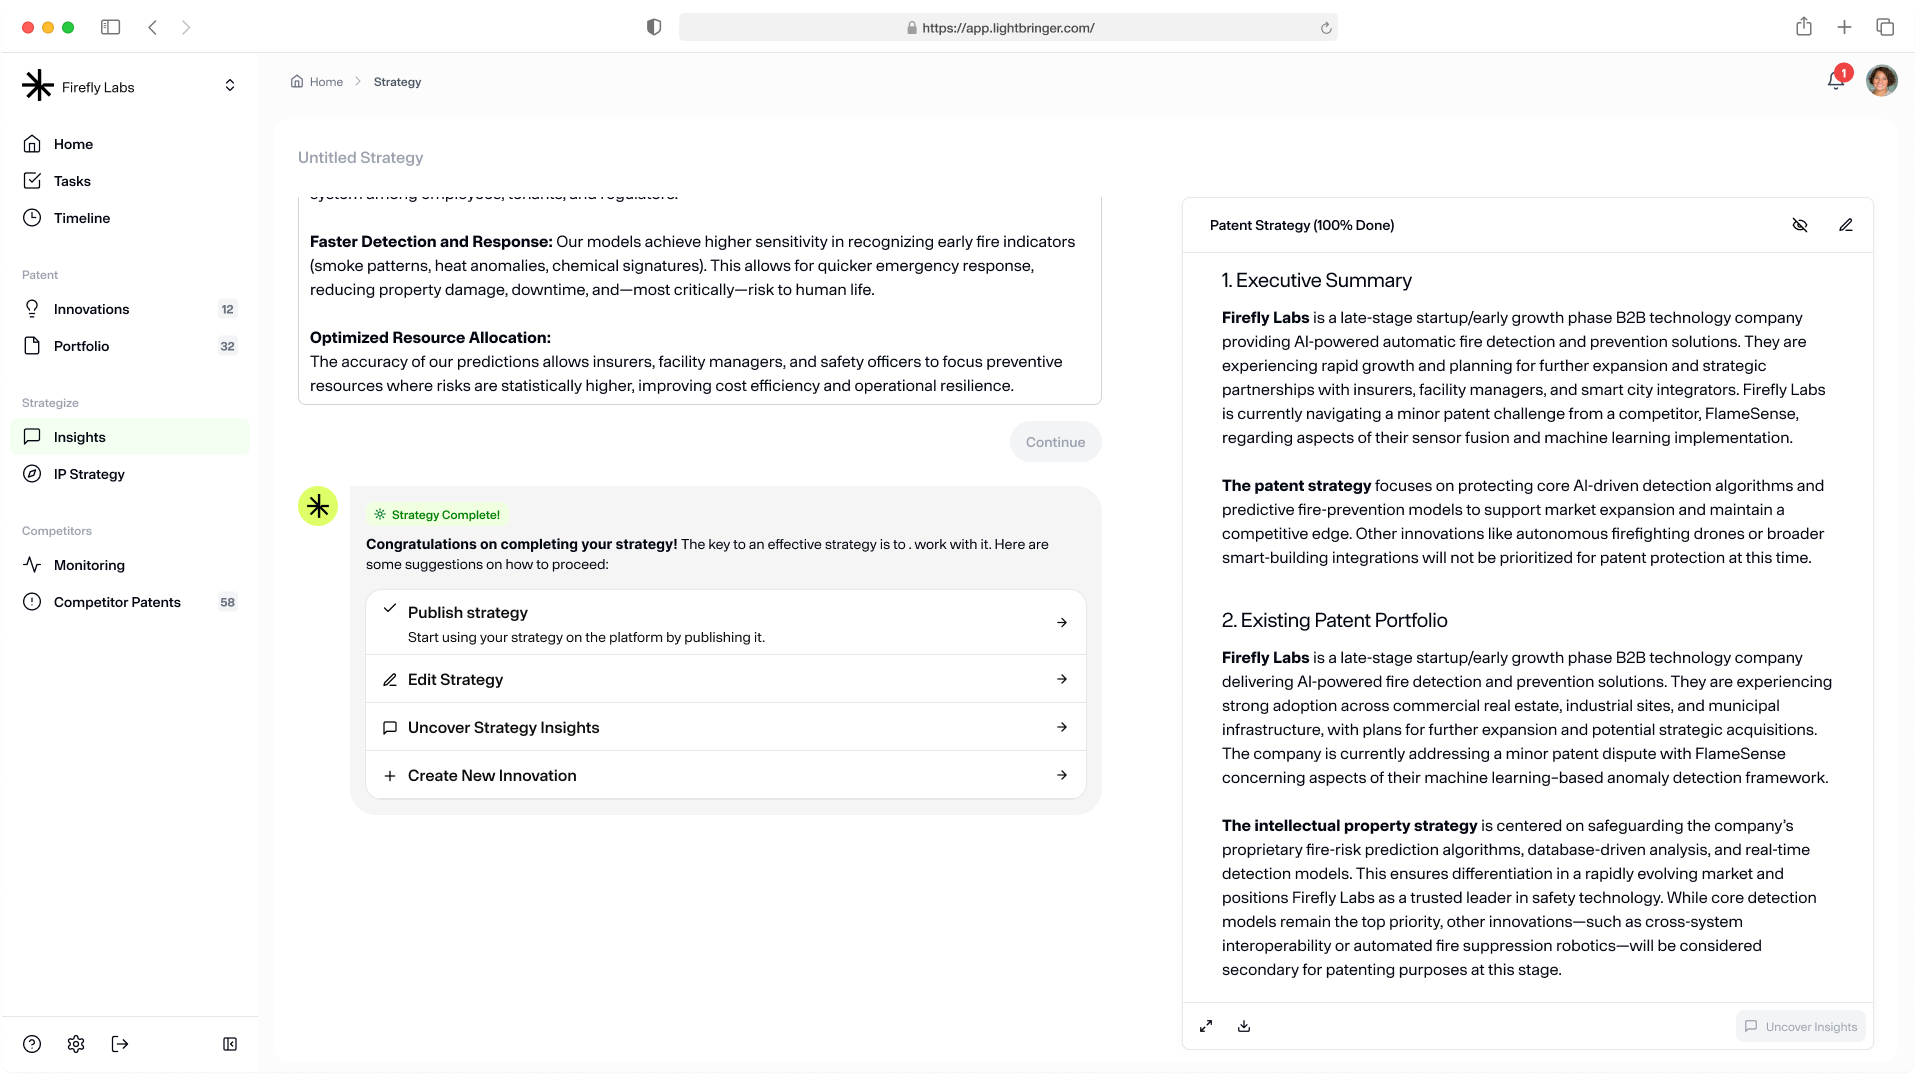Click the Strategy breadcrumb
The height and width of the screenshot is (1075, 1916).
397,82
